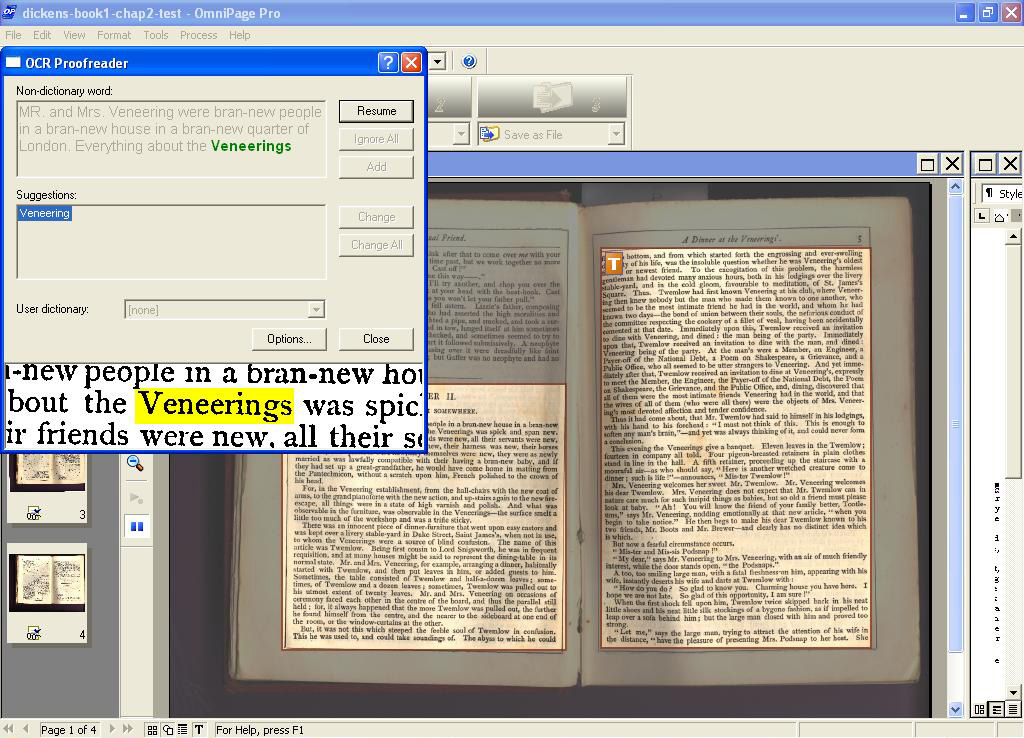Screen dimensions: 1024x738
Task: Click text editor scrollbar down arrow
Action: (x=1013, y=692)
